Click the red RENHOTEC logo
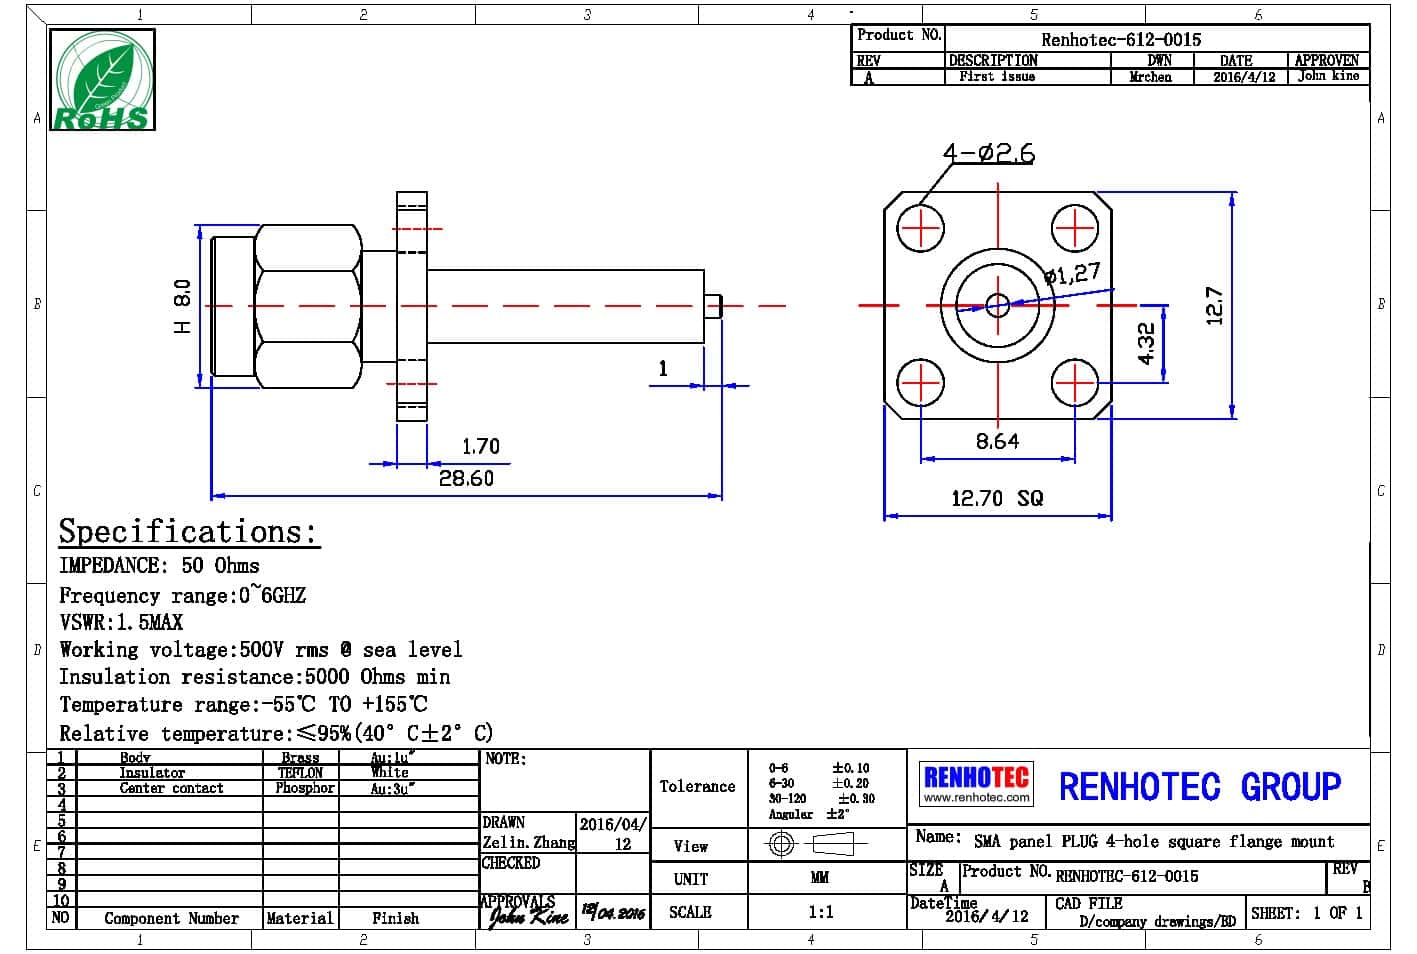 pos(976,776)
